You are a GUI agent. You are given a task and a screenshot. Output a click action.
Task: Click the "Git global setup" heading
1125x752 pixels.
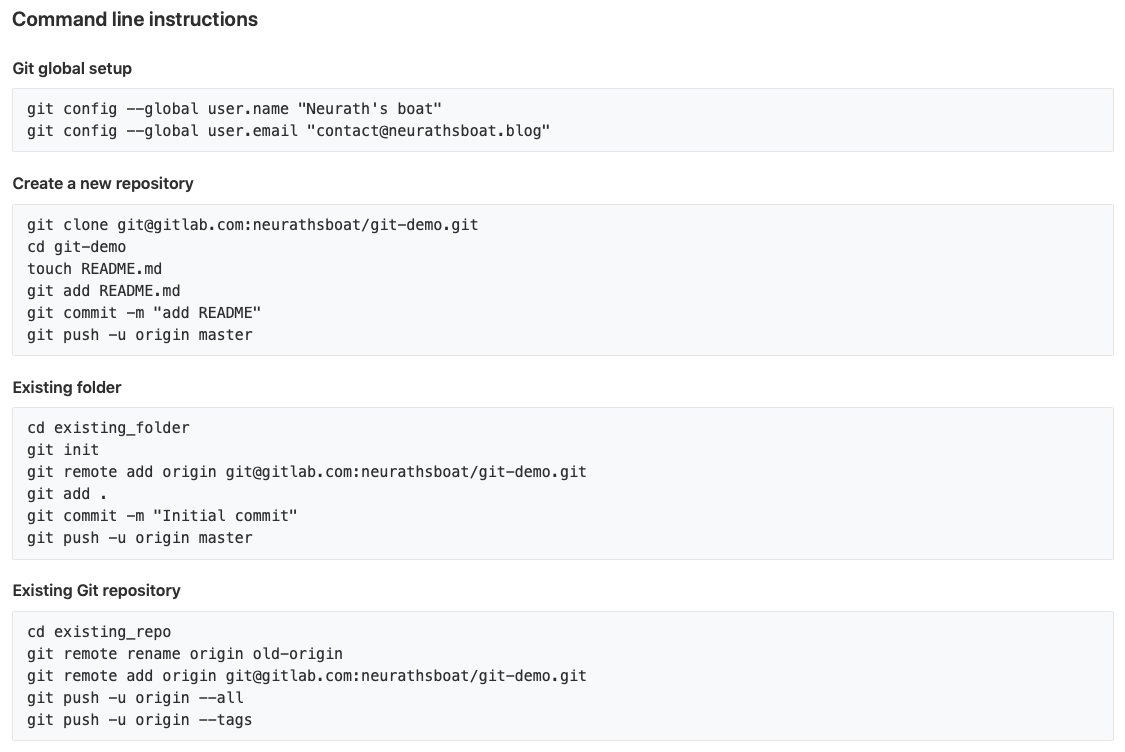point(72,69)
